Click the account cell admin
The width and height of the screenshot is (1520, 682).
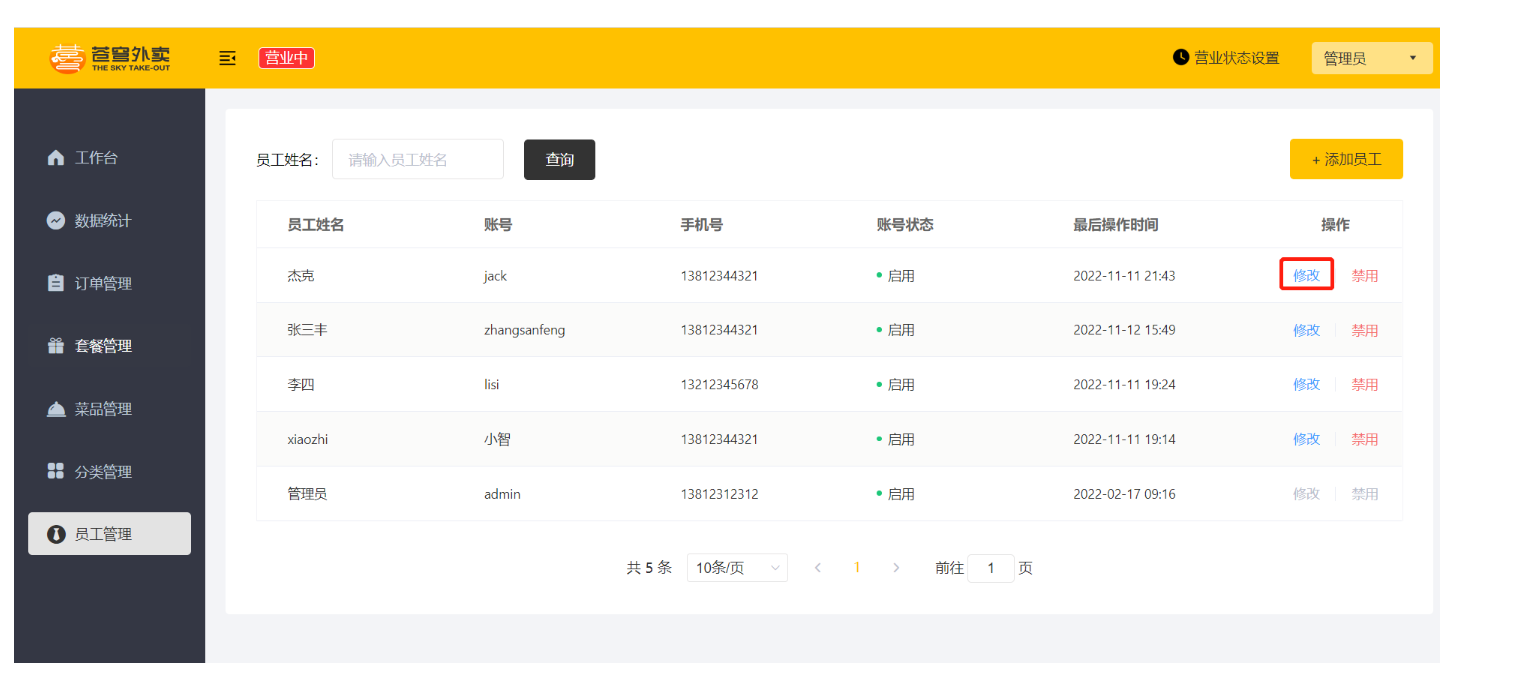[x=502, y=494]
